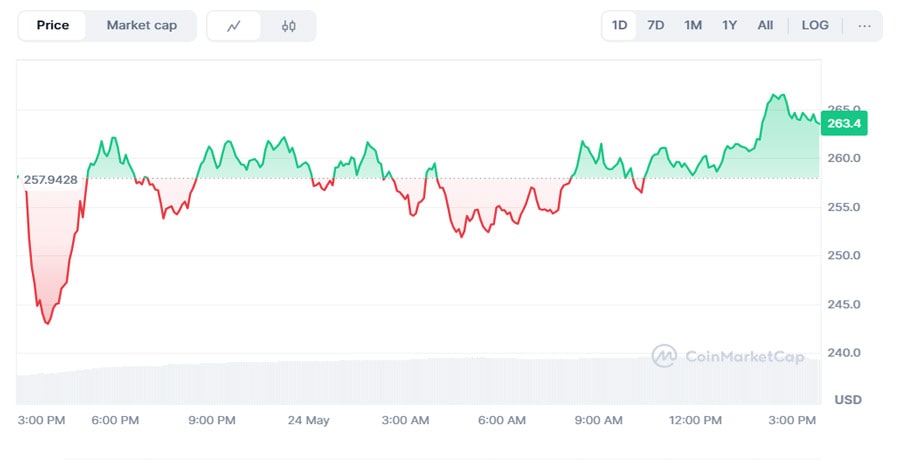Click the 9:00 AM time axis label
Image resolution: width=900 pixels, height=460 pixels.
[599, 420]
